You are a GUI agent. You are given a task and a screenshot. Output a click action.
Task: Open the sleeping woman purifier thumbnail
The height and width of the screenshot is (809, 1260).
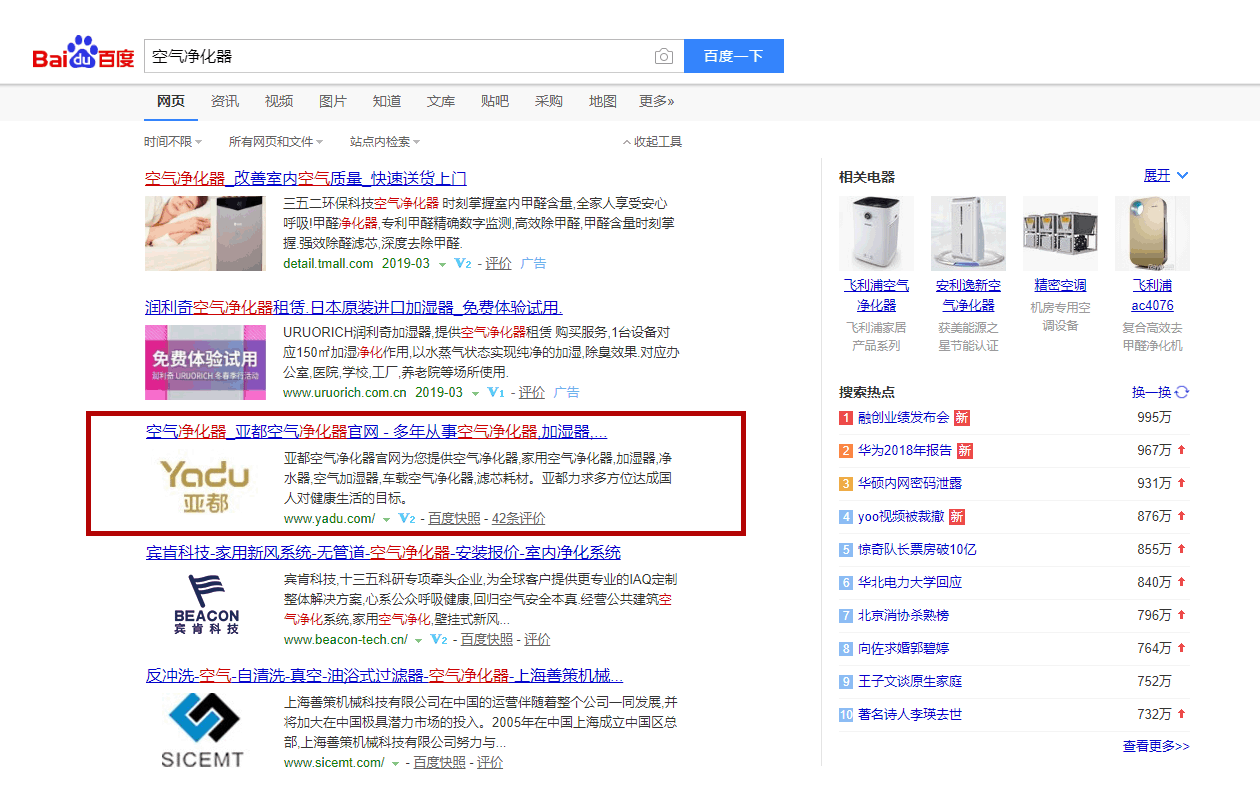click(x=206, y=233)
